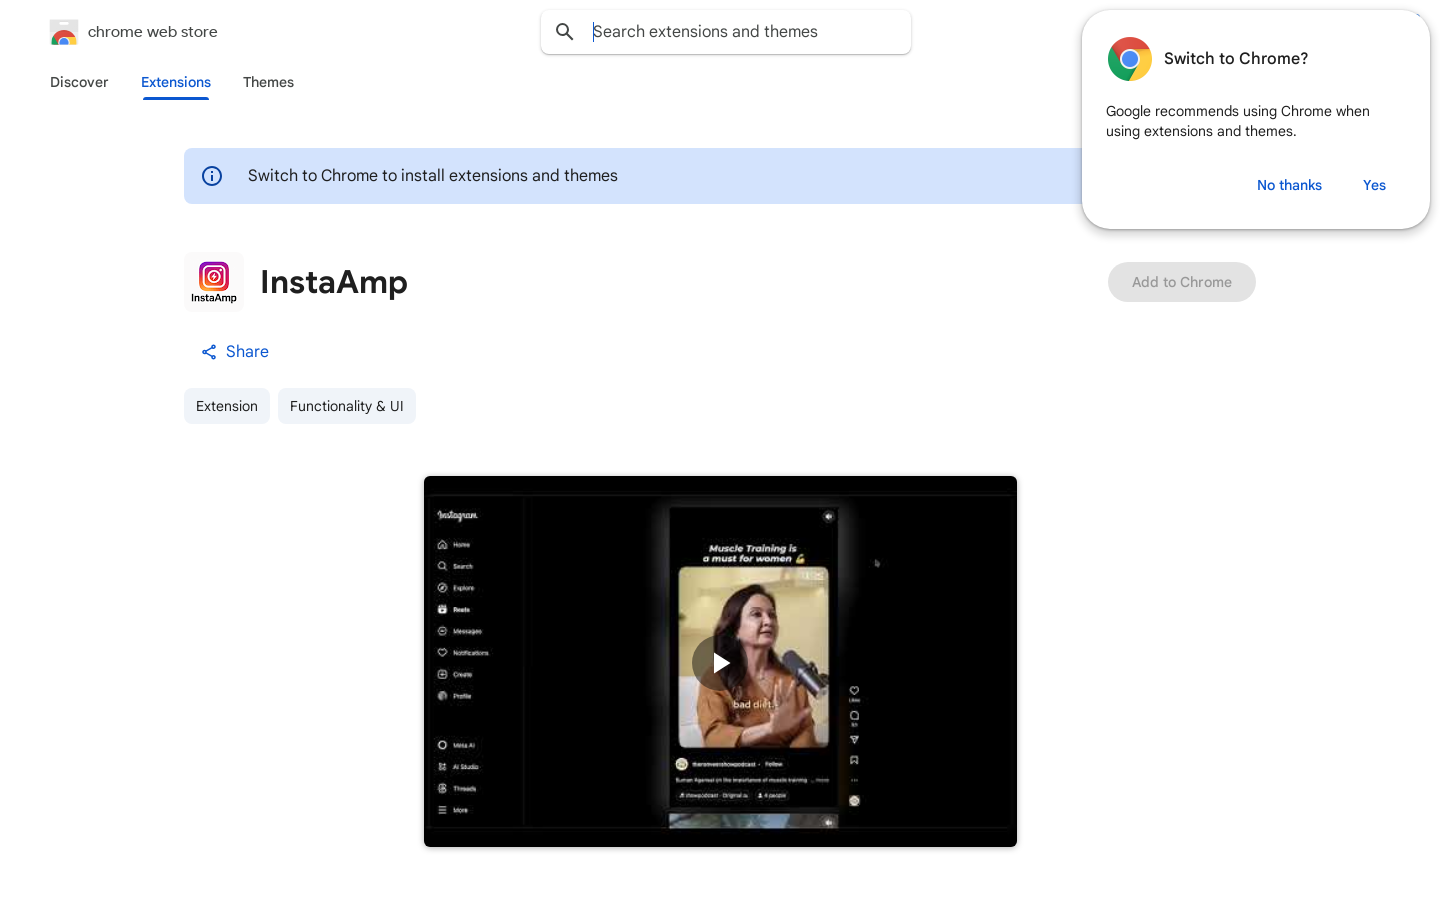Click the InstaAmp extension logo
Viewport: 1440px width, 900px height.
[214, 282]
